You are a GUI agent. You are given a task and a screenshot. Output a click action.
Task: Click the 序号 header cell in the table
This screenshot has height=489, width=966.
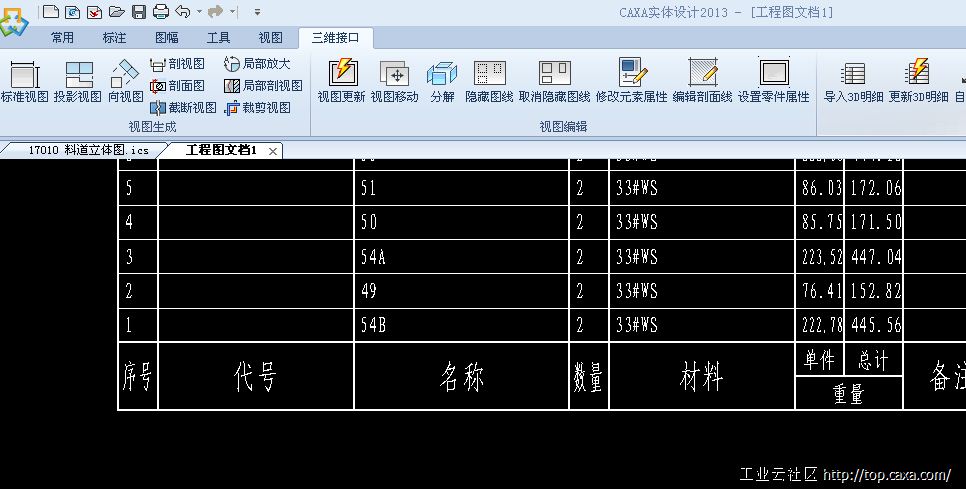tap(137, 376)
